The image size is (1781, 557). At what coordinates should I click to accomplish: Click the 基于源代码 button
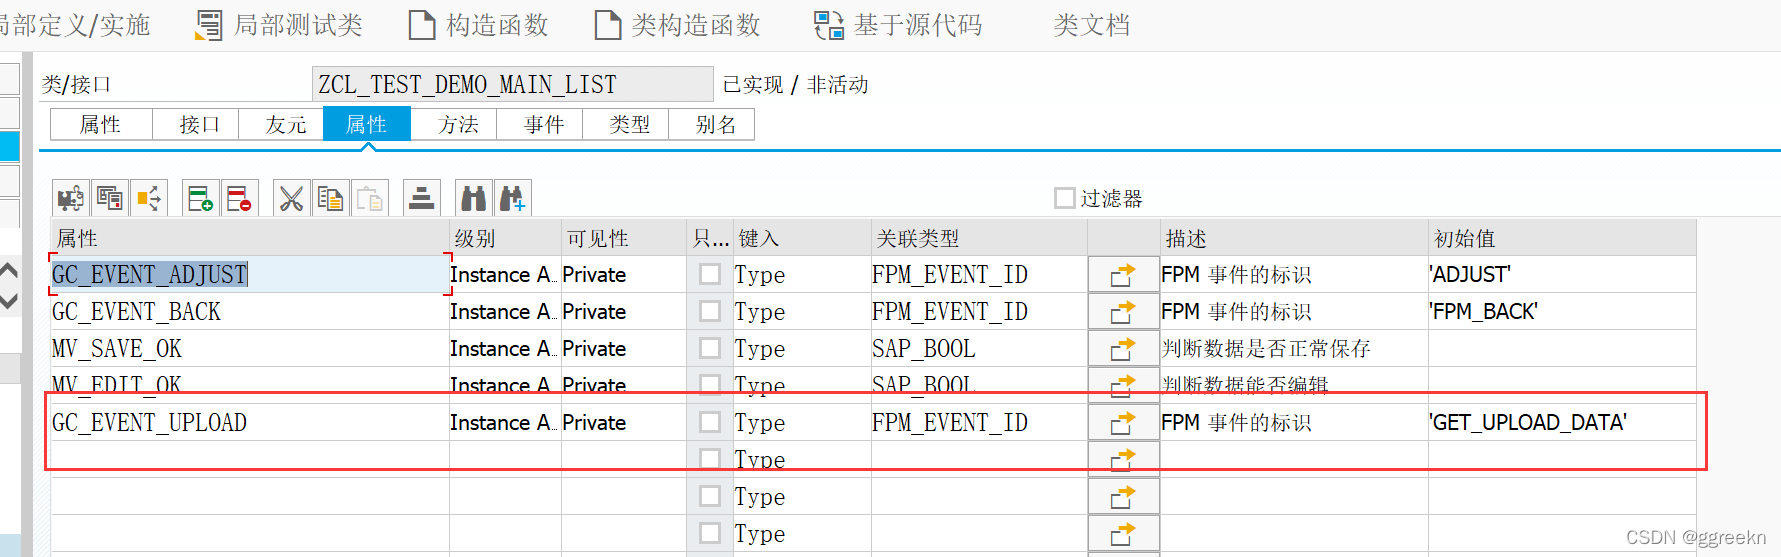point(899,25)
